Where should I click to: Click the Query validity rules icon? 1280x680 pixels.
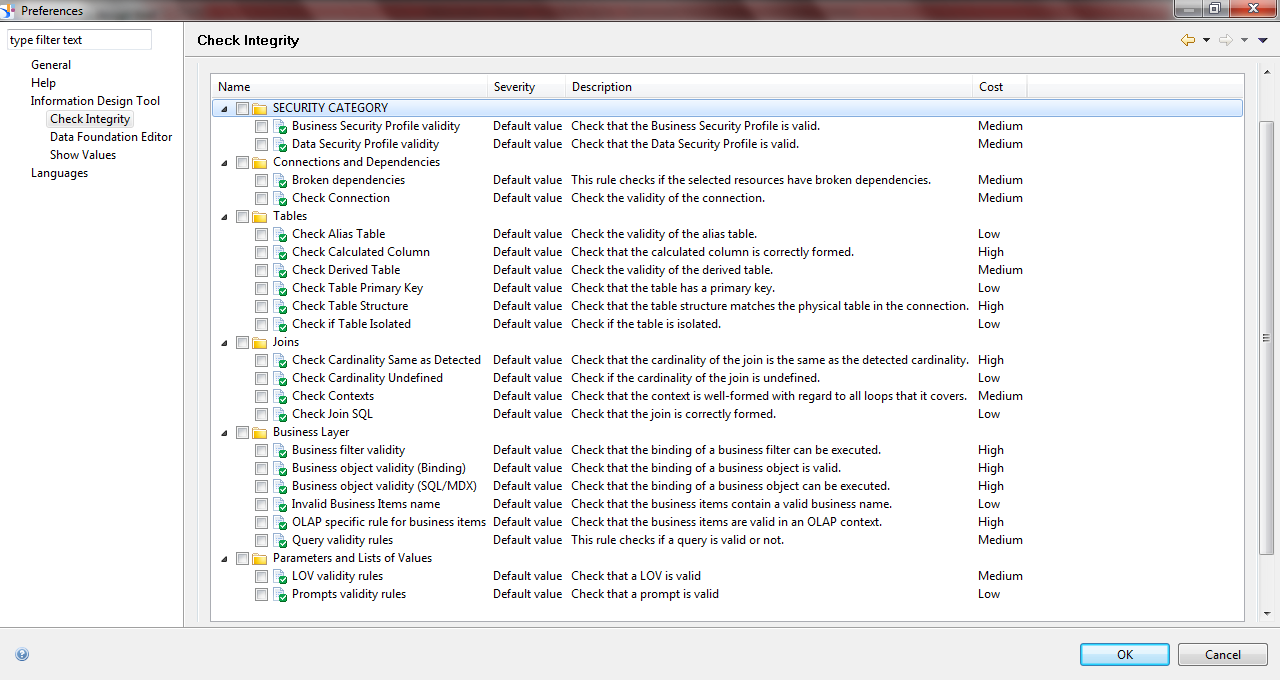[x=280, y=540]
